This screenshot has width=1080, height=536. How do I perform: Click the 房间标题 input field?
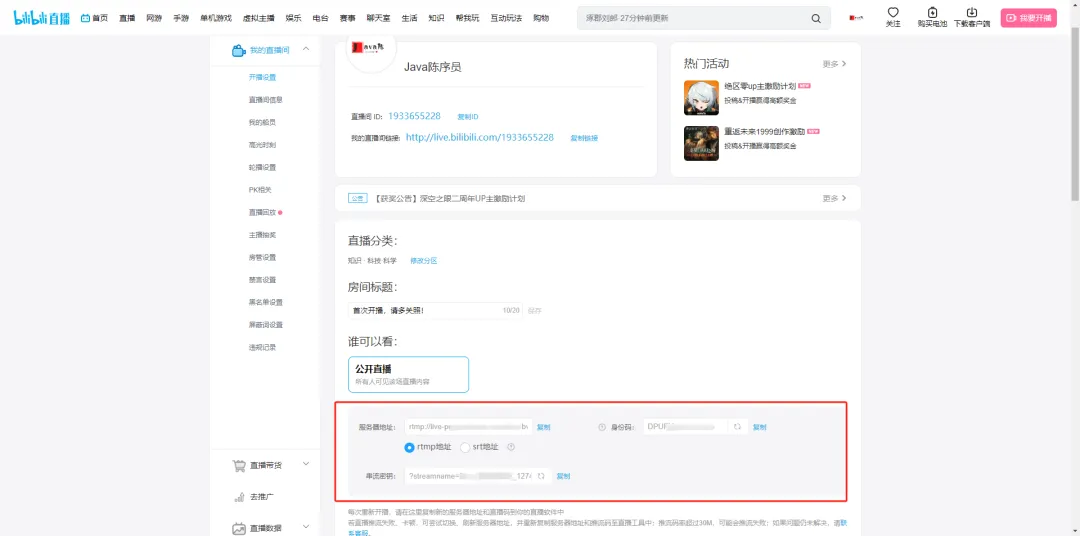425,310
